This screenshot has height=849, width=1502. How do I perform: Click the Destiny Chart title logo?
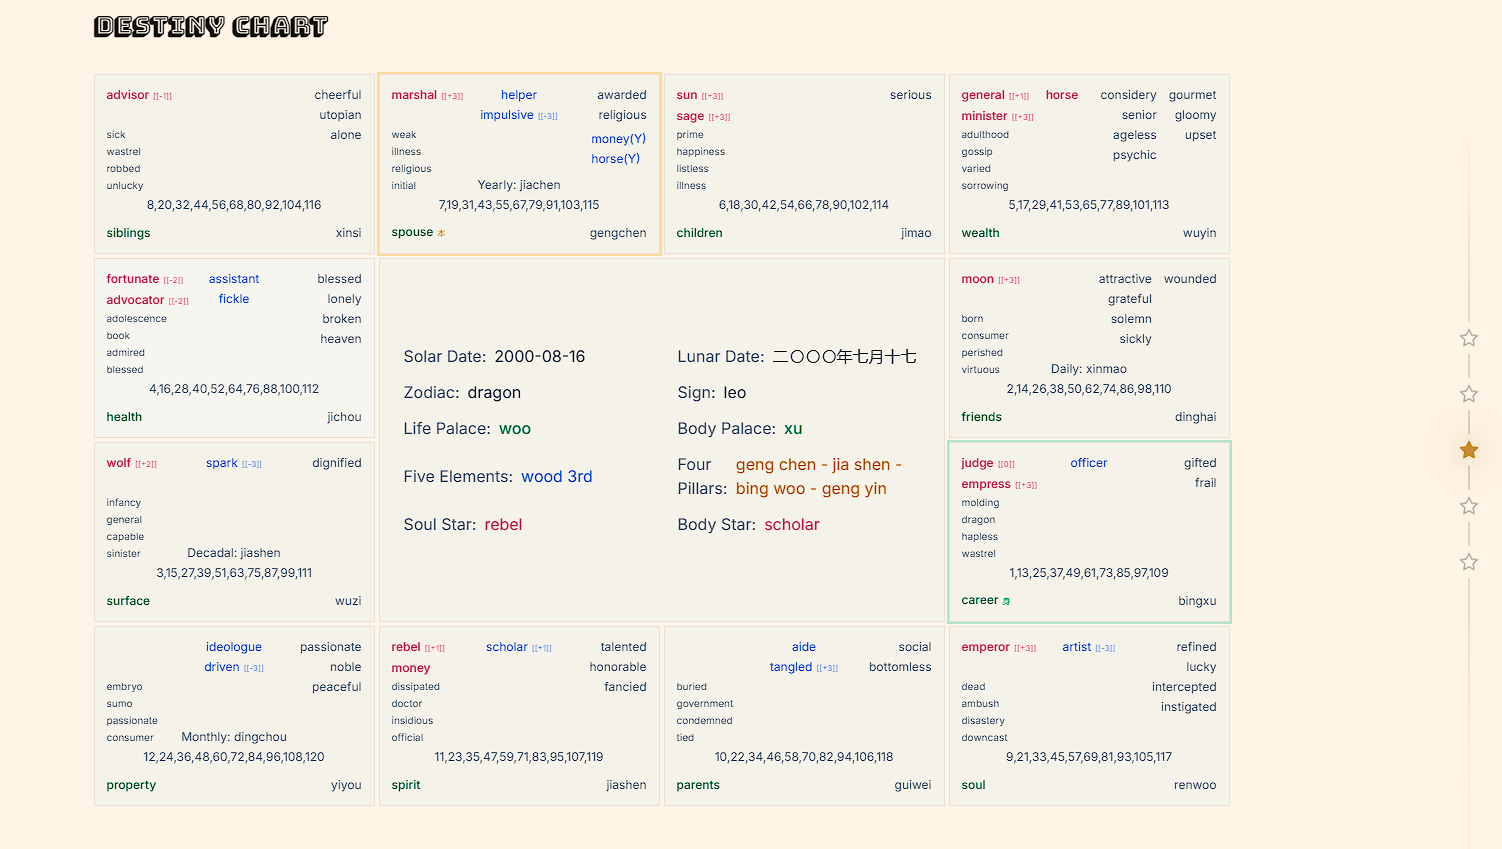[211, 27]
